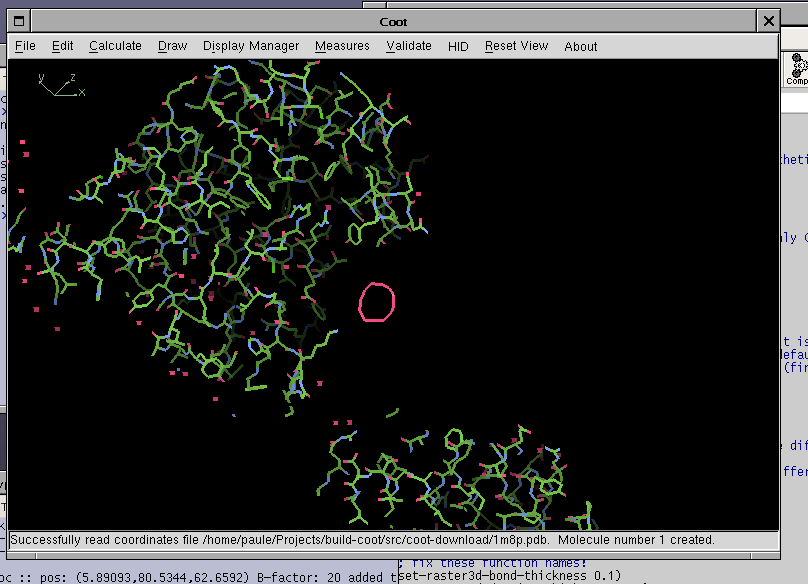
Task: Click the Coot window title bar
Action: (393, 21)
